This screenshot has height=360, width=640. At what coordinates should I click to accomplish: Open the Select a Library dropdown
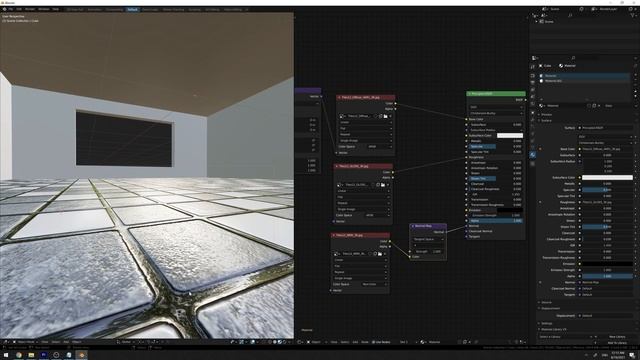[x=565, y=337]
